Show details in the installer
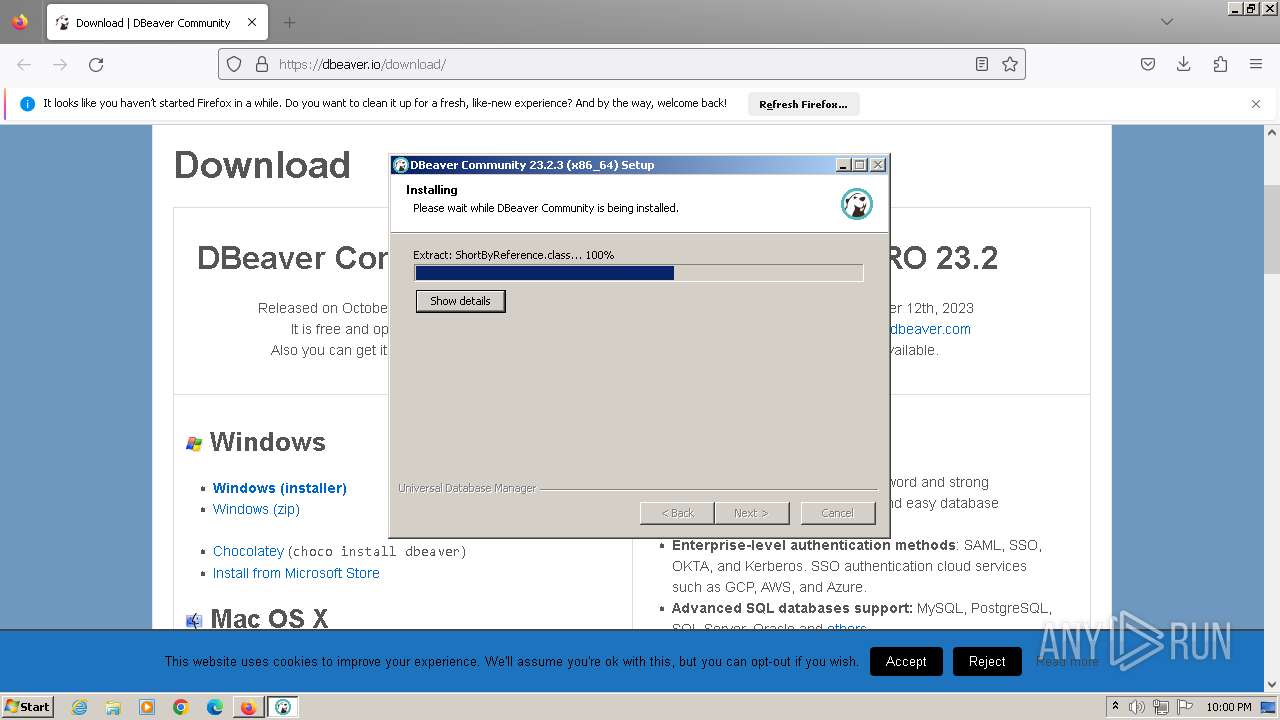Image resolution: width=1280 pixels, height=720 pixels. pyautogui.click(x=460, y=301)
